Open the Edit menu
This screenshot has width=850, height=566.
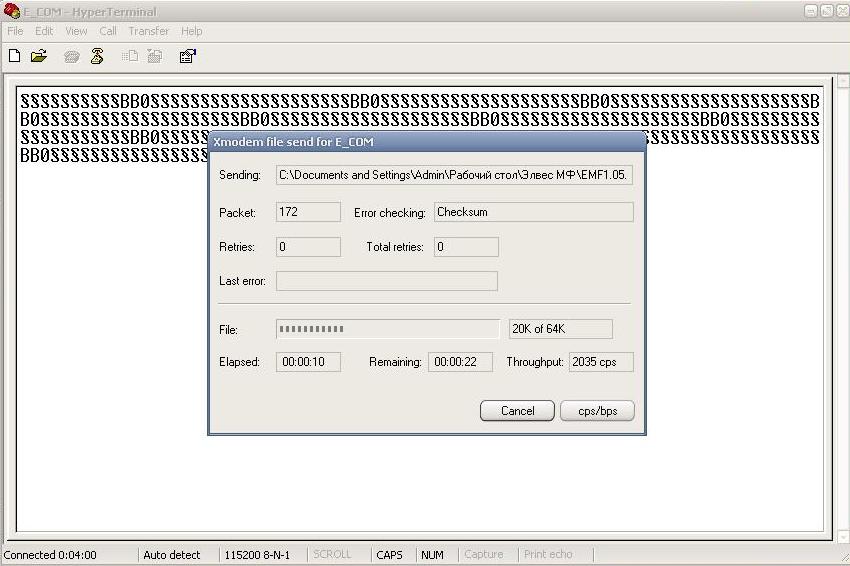pos(44,31)
